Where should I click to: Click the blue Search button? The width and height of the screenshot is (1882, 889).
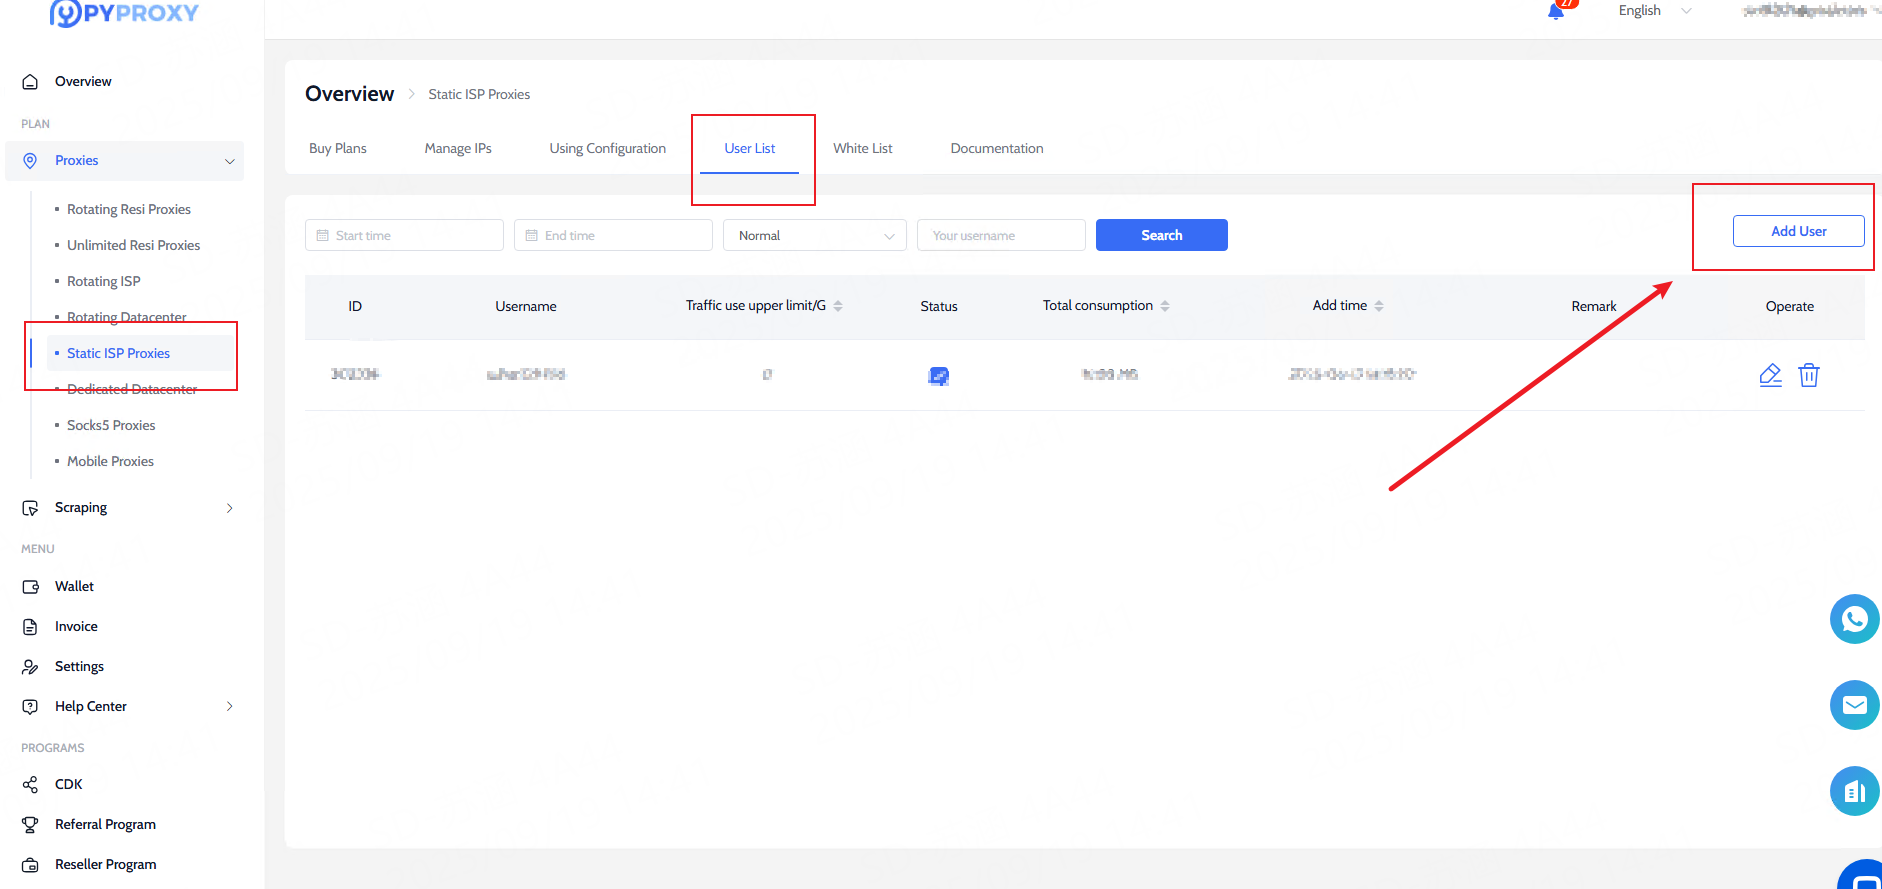click(1161, 235)
